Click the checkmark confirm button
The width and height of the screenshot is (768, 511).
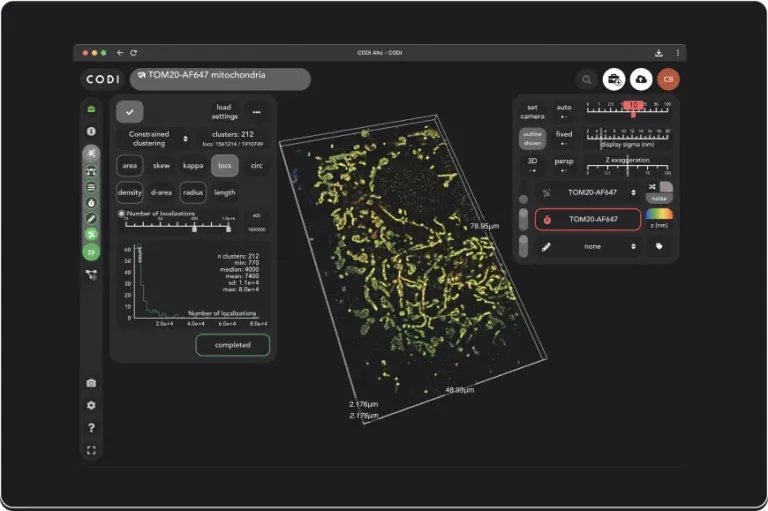[130, 112]
